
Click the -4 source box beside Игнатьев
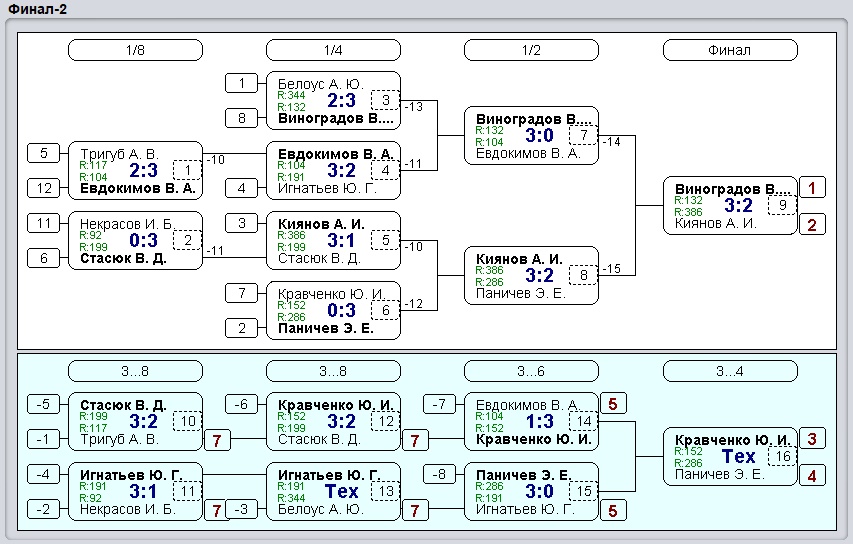(x=44, y=474)
